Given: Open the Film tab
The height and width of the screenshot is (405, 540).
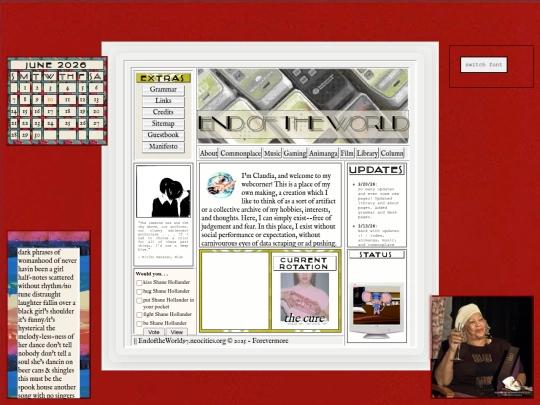Looking at the screenshot, I should tap(347, 153).
